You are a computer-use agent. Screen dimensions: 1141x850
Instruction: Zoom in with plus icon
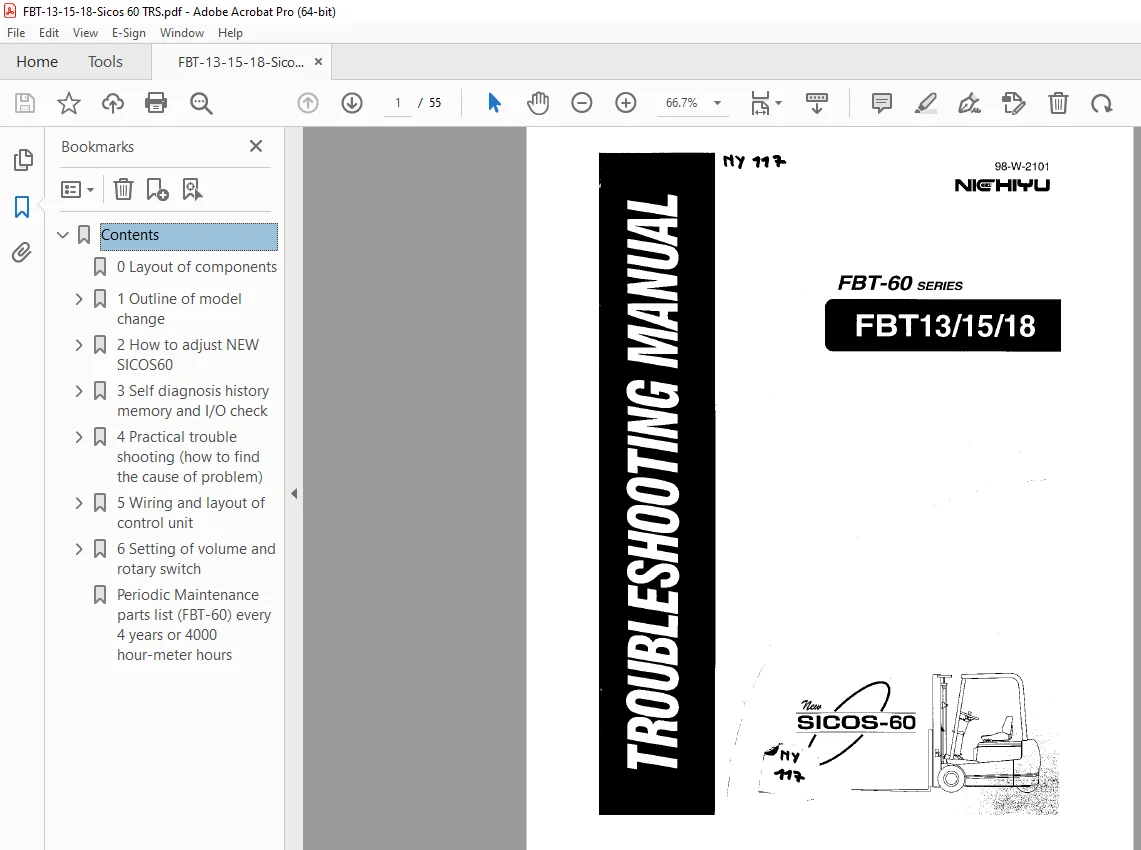tap(625, 103)
